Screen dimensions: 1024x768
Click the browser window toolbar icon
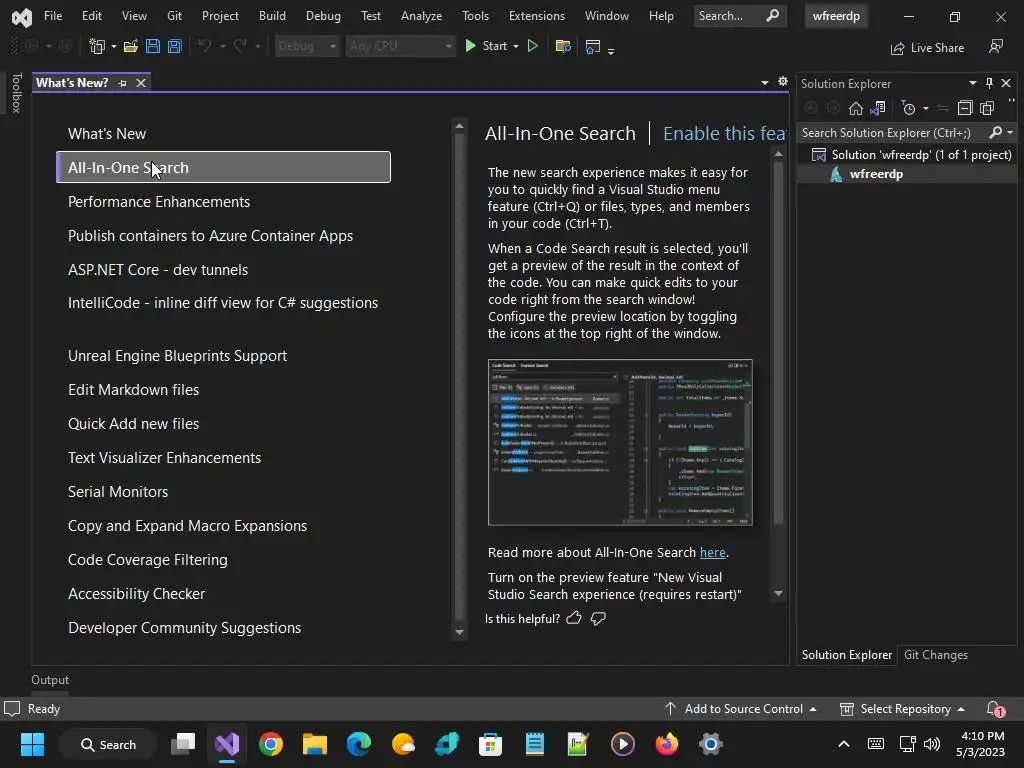pyautogui.click(x=593, y=46)
